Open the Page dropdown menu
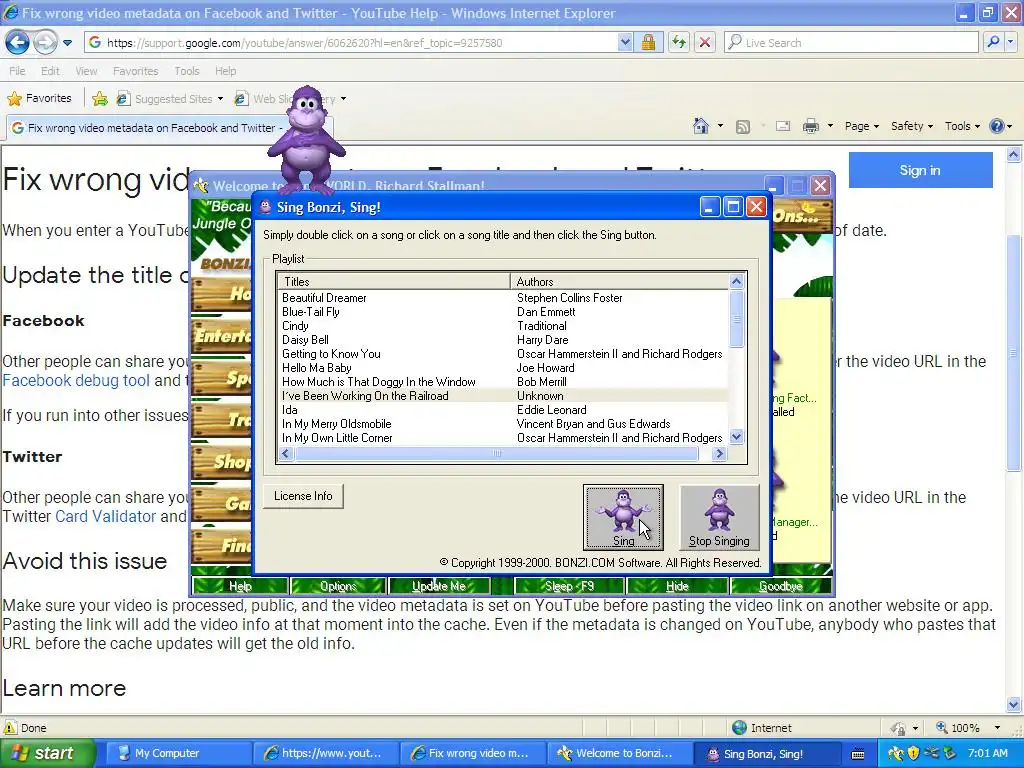This screenshot has height=768, width=1024. pos(862,126)
